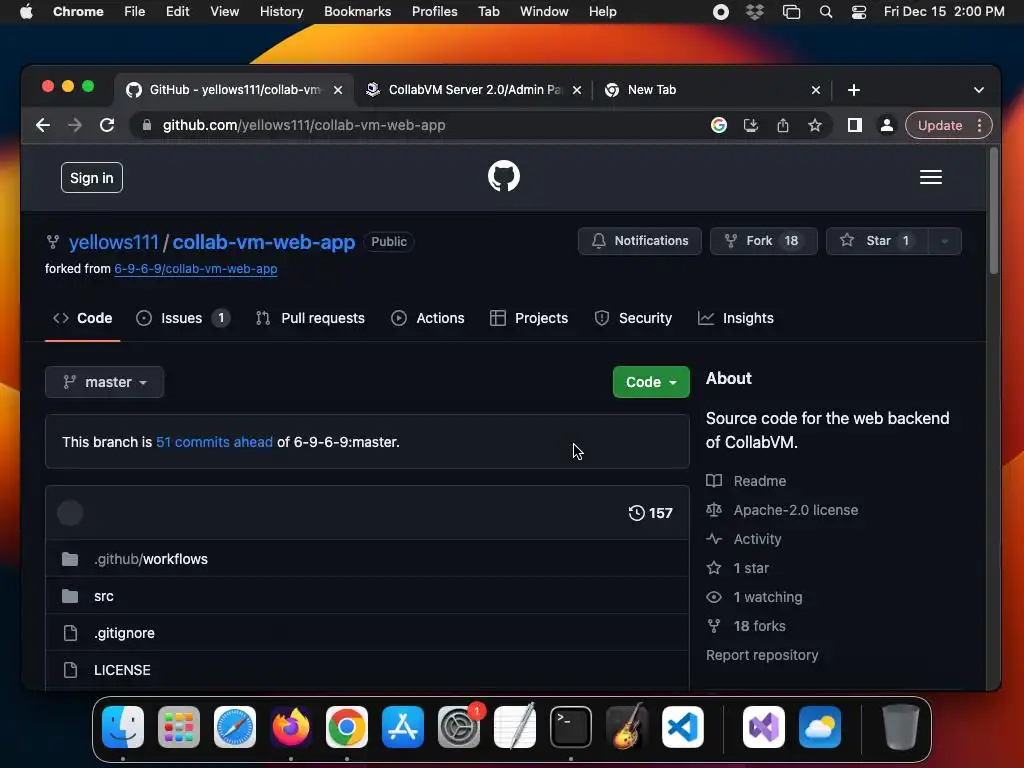View commit history showing 157 commits
The width and height of the screenshot is (1024, 768).
tap(650, 513)
